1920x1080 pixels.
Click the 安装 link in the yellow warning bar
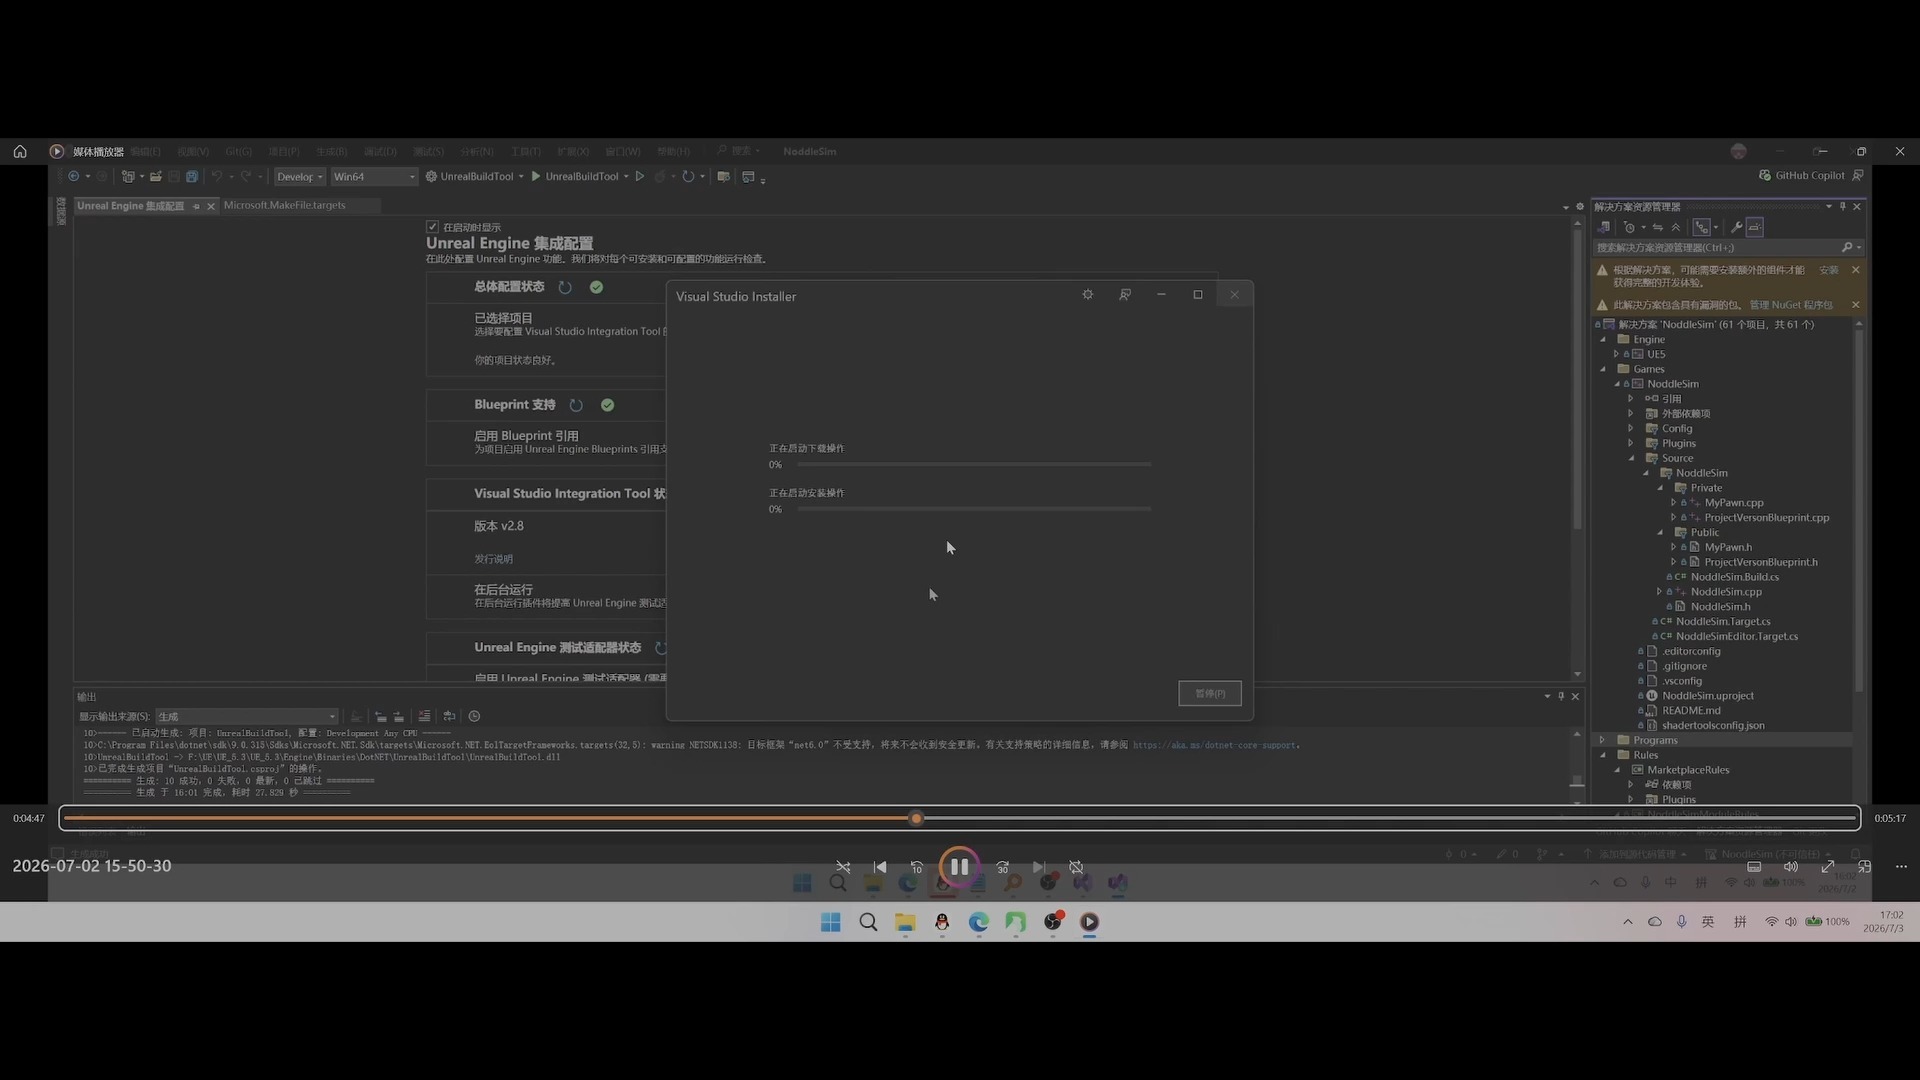coord(1828,270)
